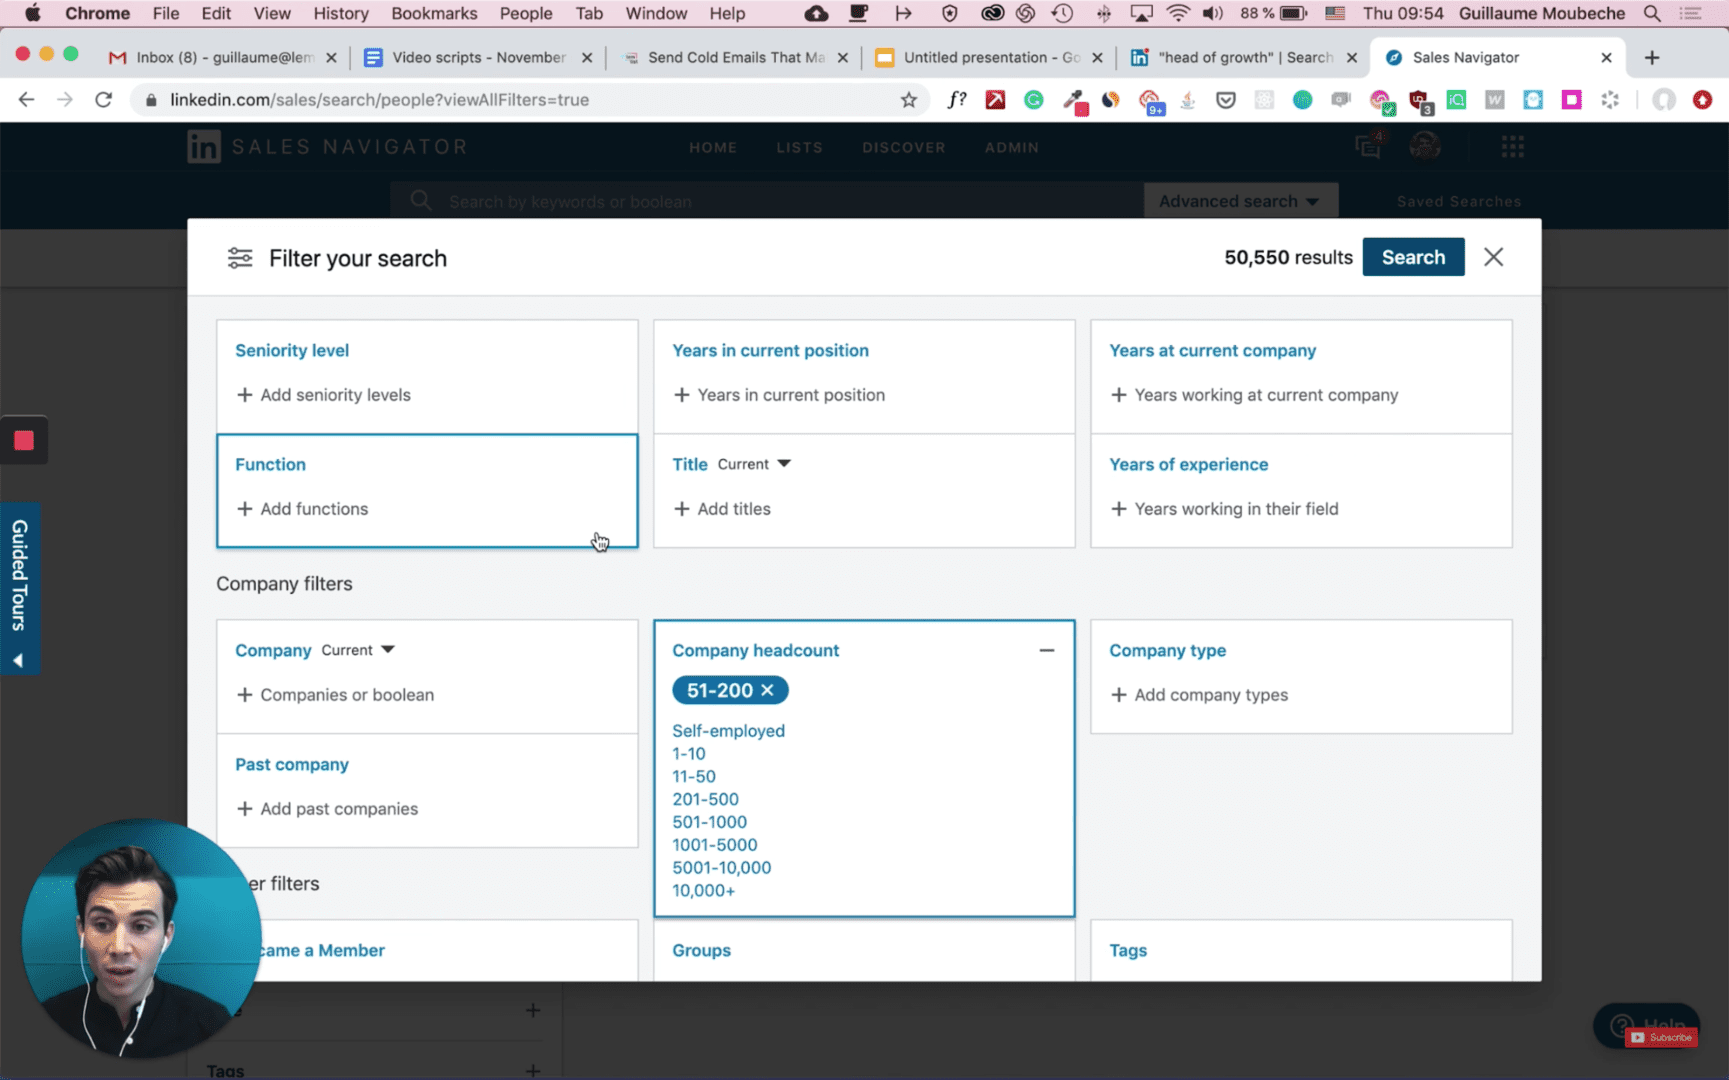
Task: Click the Pocket extension icon
Action: (x=1225, y=99)
